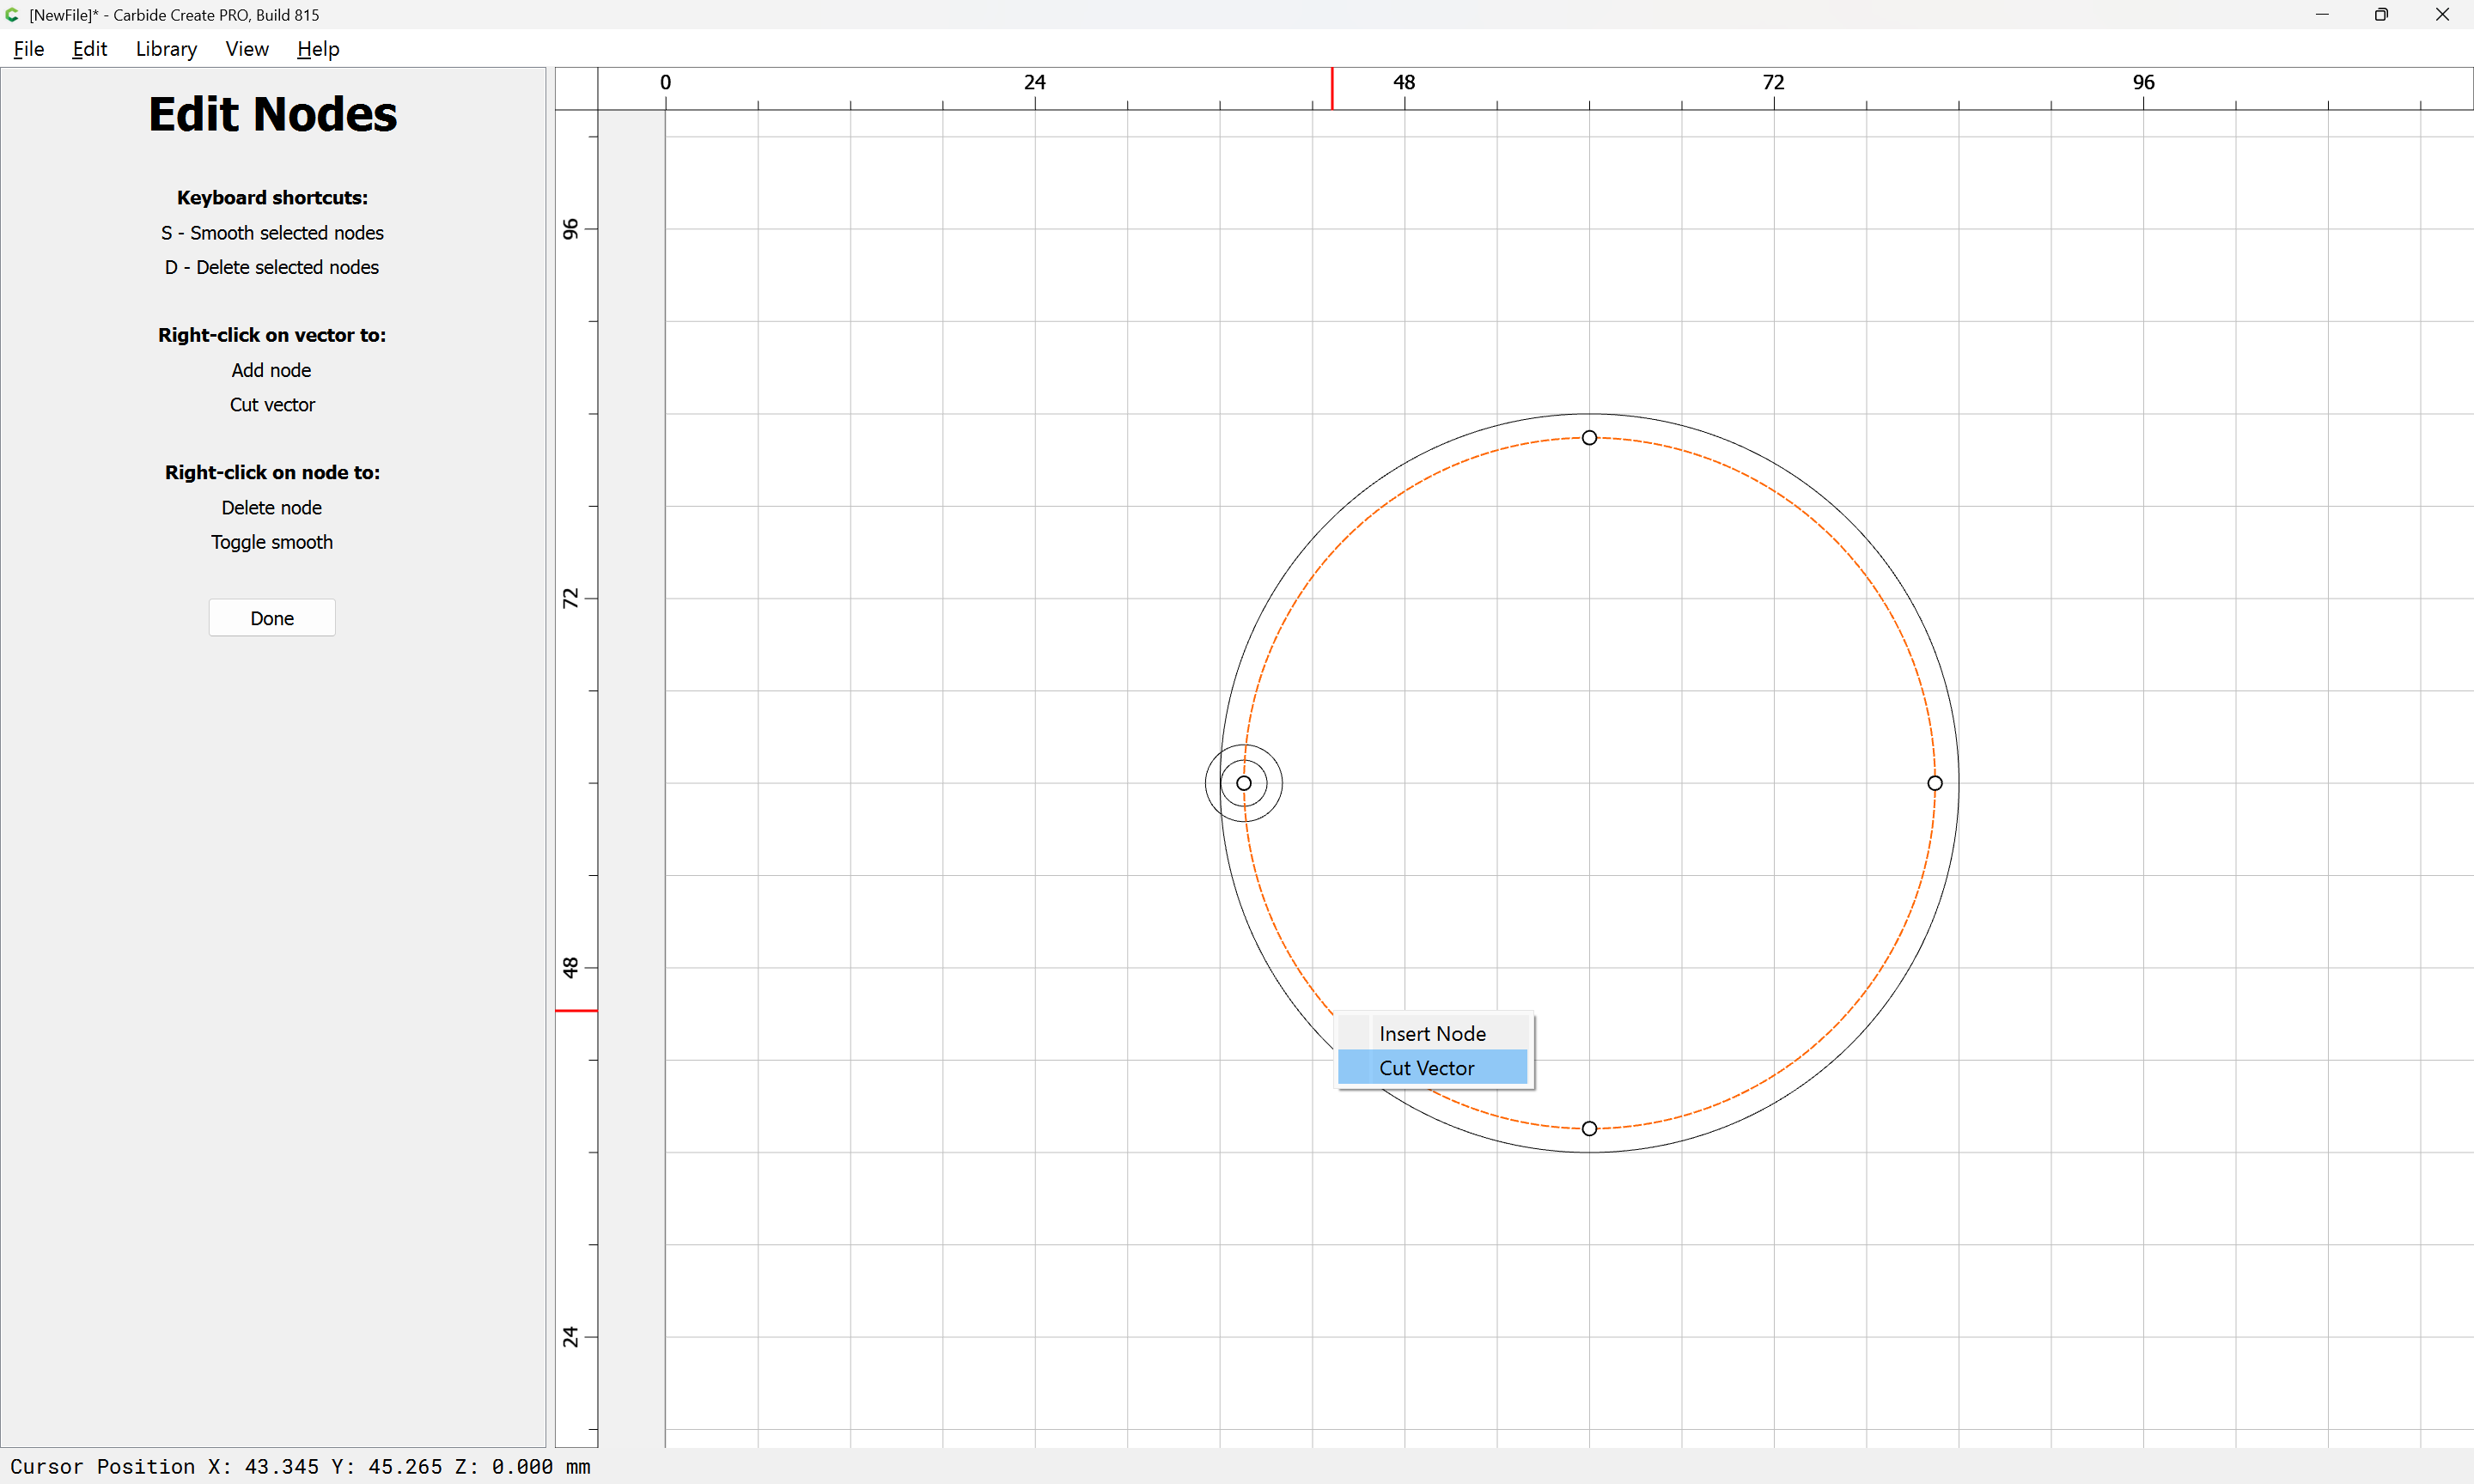Click the 'Toggle smooth' hint text
The width and height of the screenshot is (2474, 1484).
click(x=272, y=542)
